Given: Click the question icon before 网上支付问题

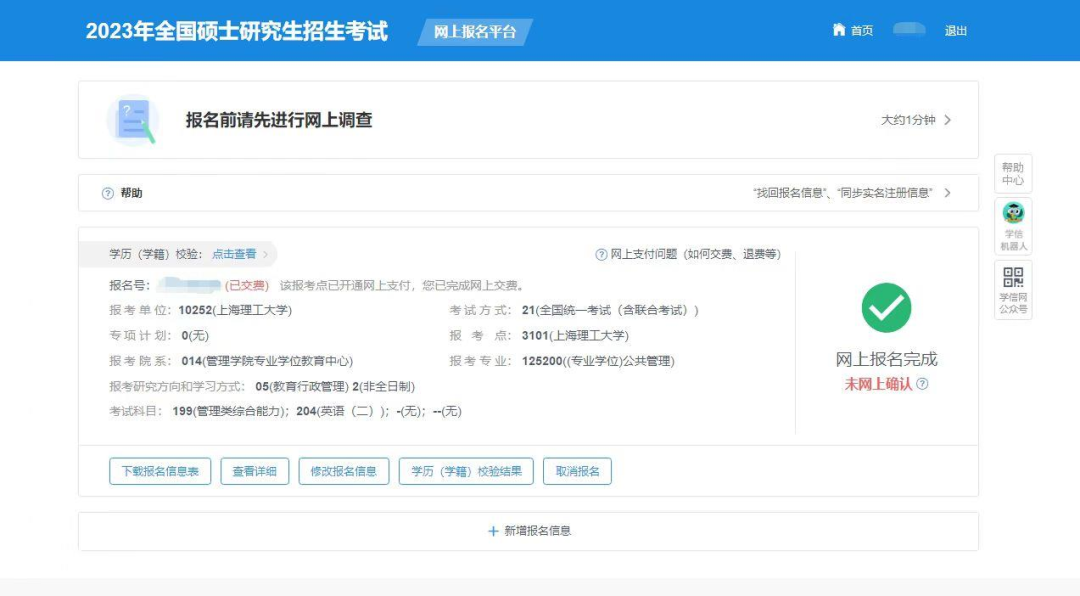Looking at the screenshot, I should point(601,255).
